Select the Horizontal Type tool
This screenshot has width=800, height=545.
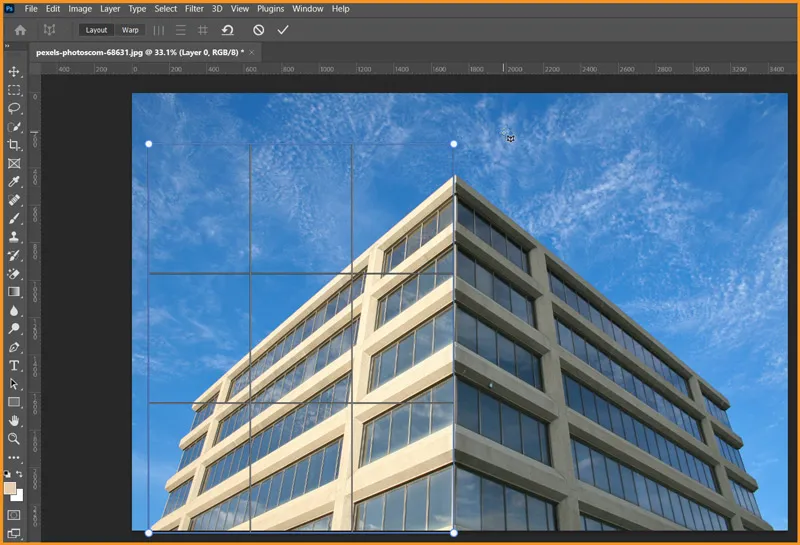click(x=14, y=366)
